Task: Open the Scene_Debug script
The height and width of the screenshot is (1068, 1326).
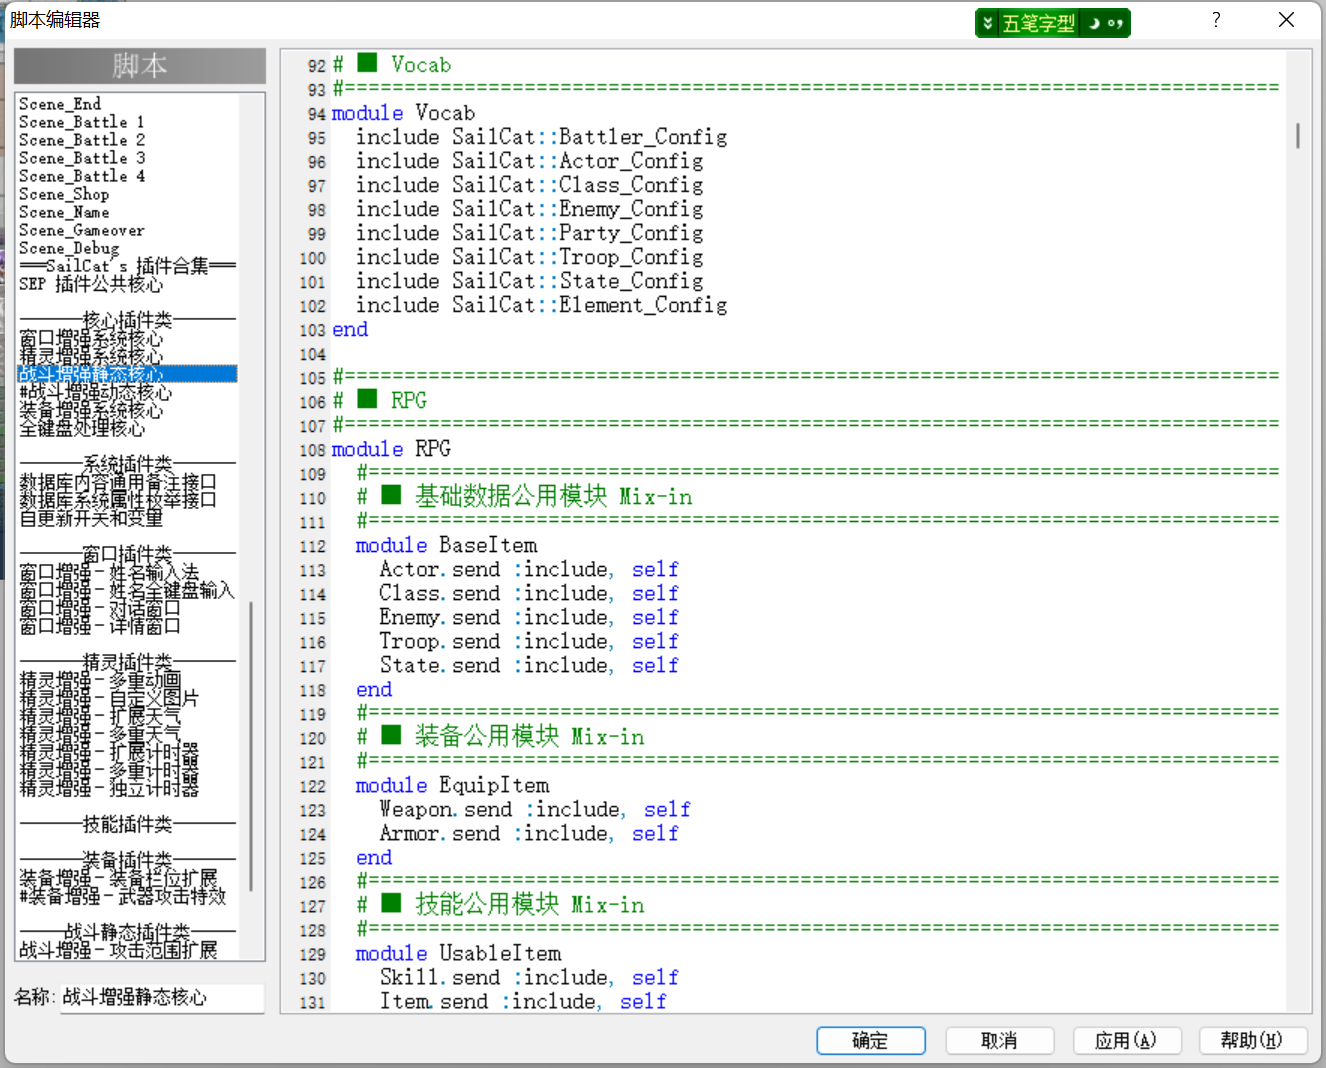Action: [69, 248]
